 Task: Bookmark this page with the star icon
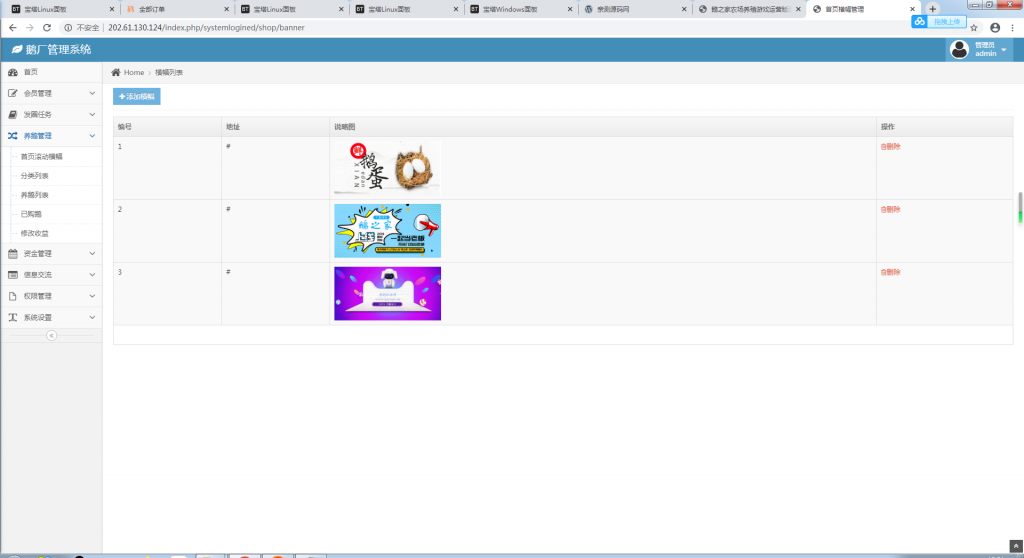point(974,27)
